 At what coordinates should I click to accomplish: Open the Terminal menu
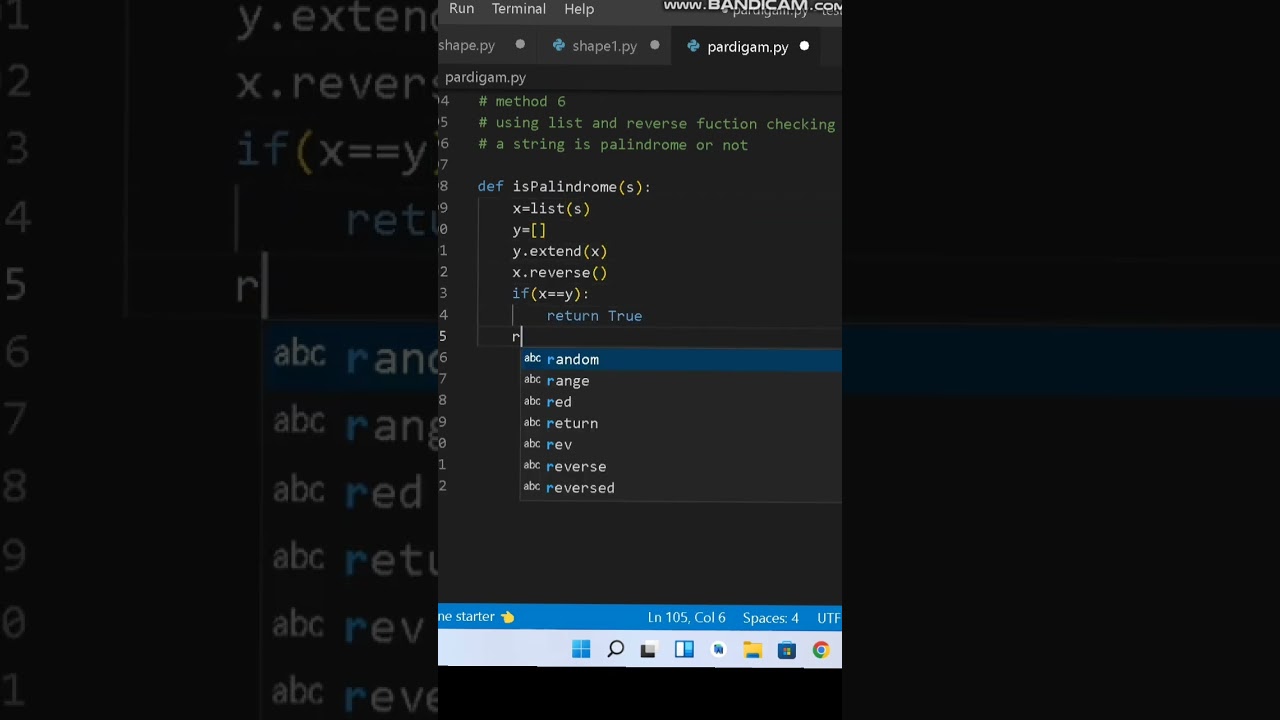(x=519, y=9)
